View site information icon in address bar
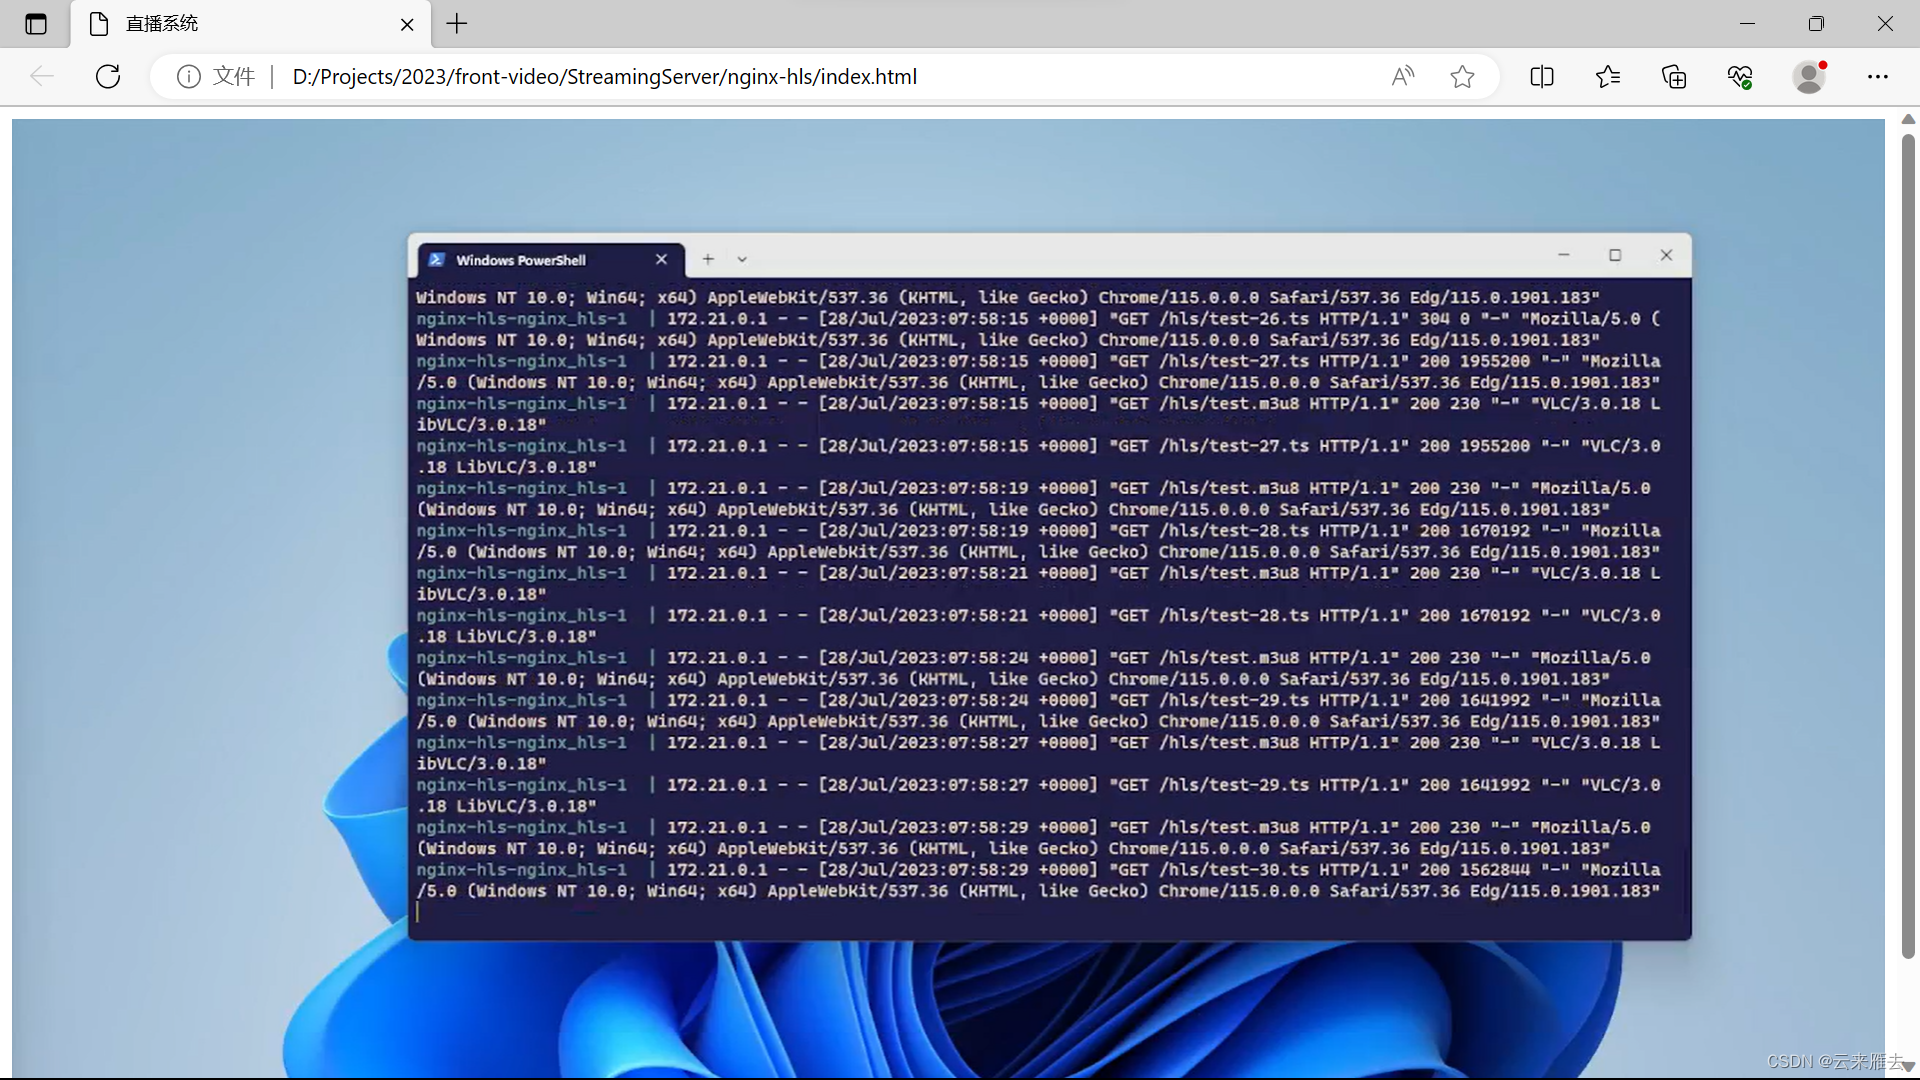This screenshot has height=1080, width=1920. pyautogui.click(x=189, y=76)
